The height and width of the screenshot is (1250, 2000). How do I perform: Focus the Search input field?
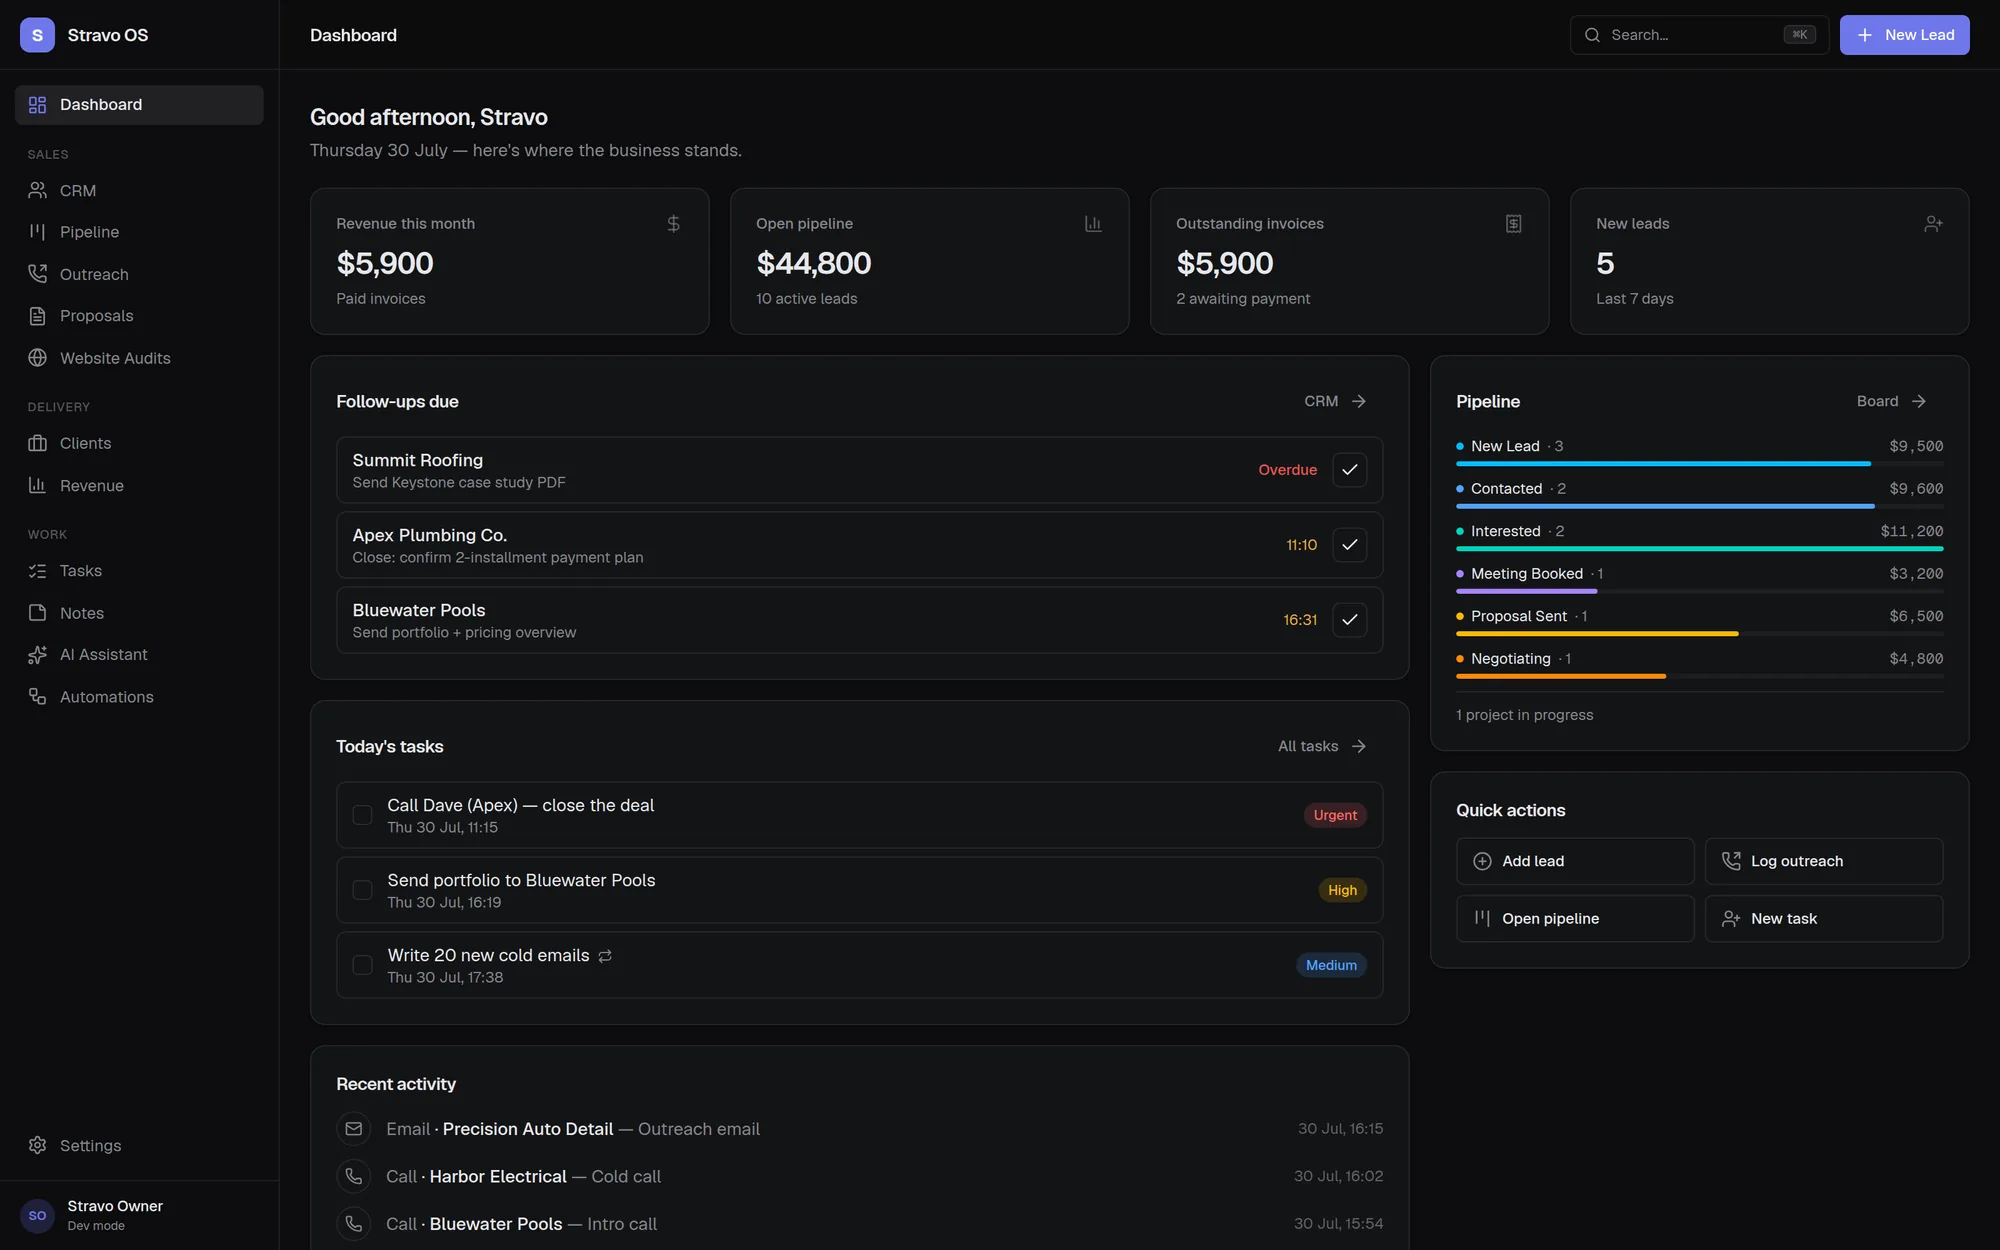[1699, 35]
